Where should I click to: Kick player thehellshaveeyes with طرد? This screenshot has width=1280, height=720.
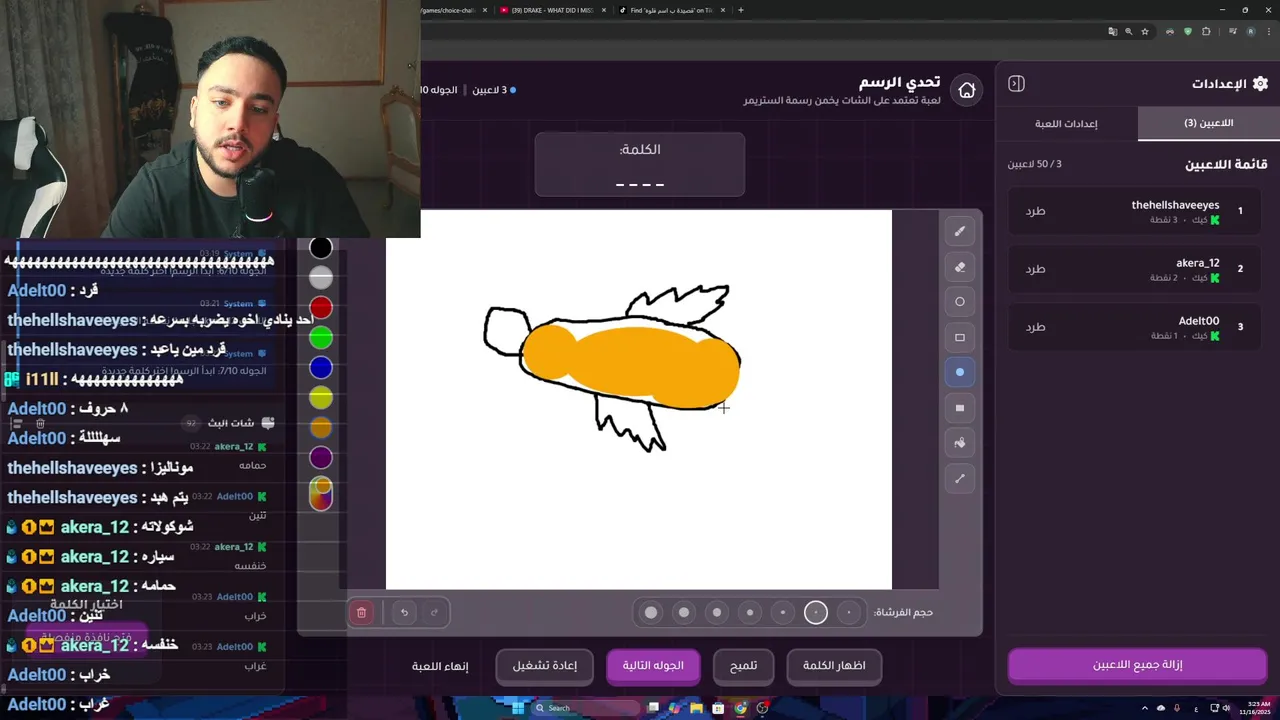click(1035, 211)
